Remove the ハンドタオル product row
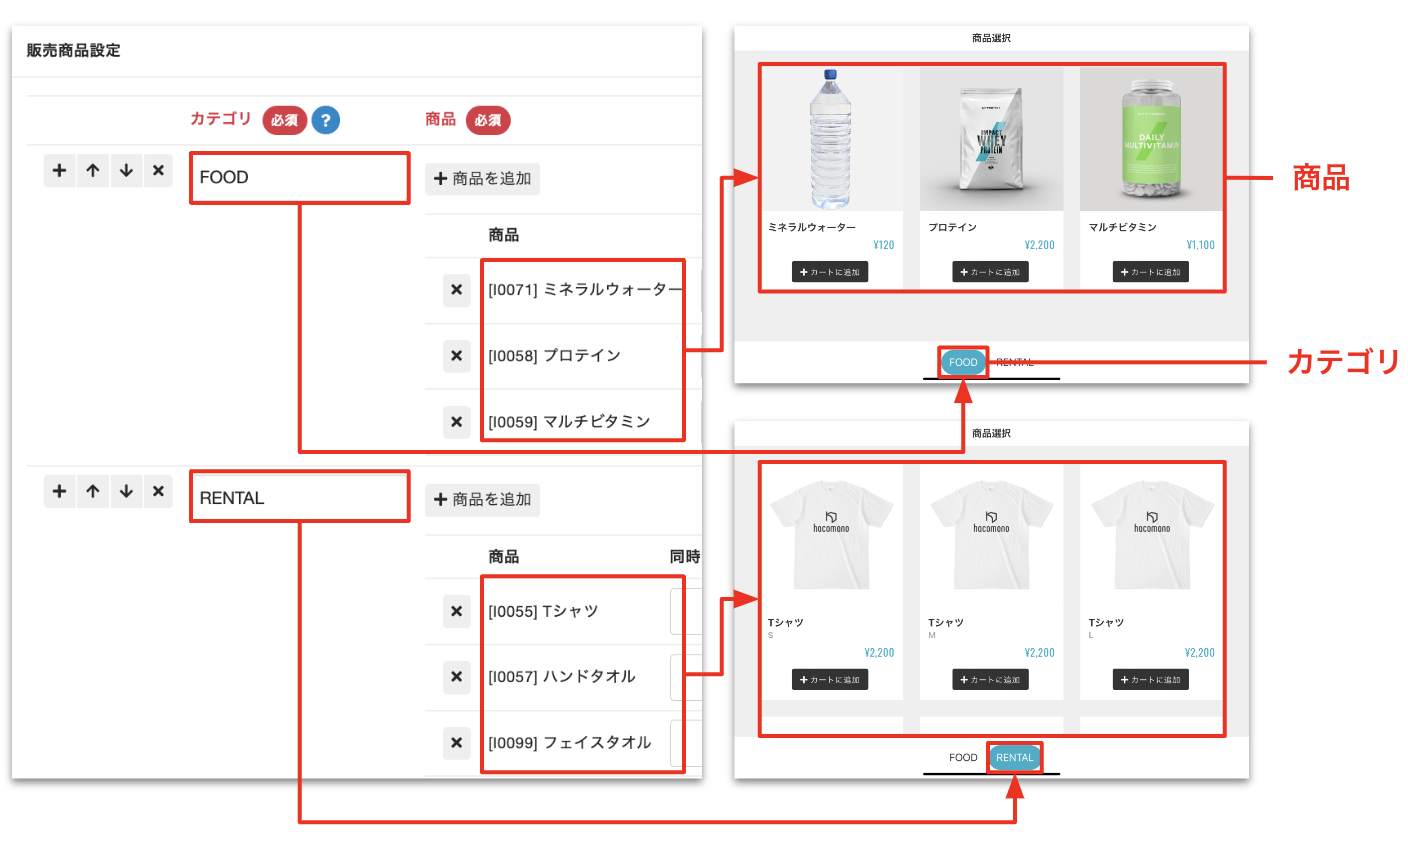Viewport: 1408px width, 842px height. (x=456, y=677)
